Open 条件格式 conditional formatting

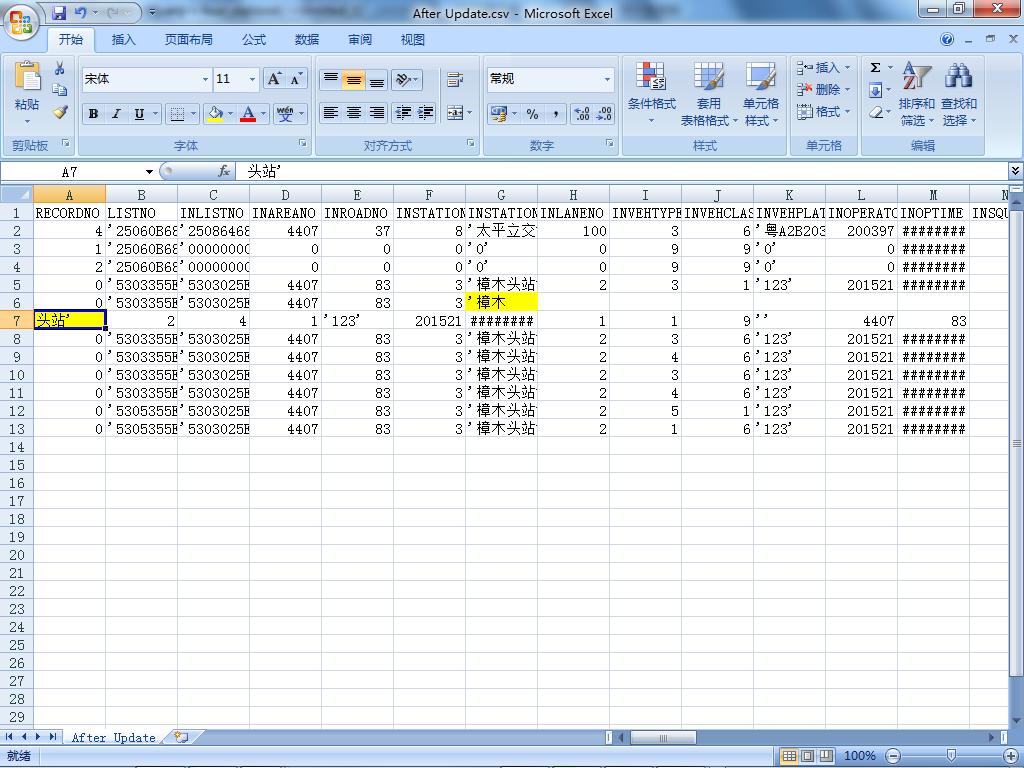click(x=652, y=94)
